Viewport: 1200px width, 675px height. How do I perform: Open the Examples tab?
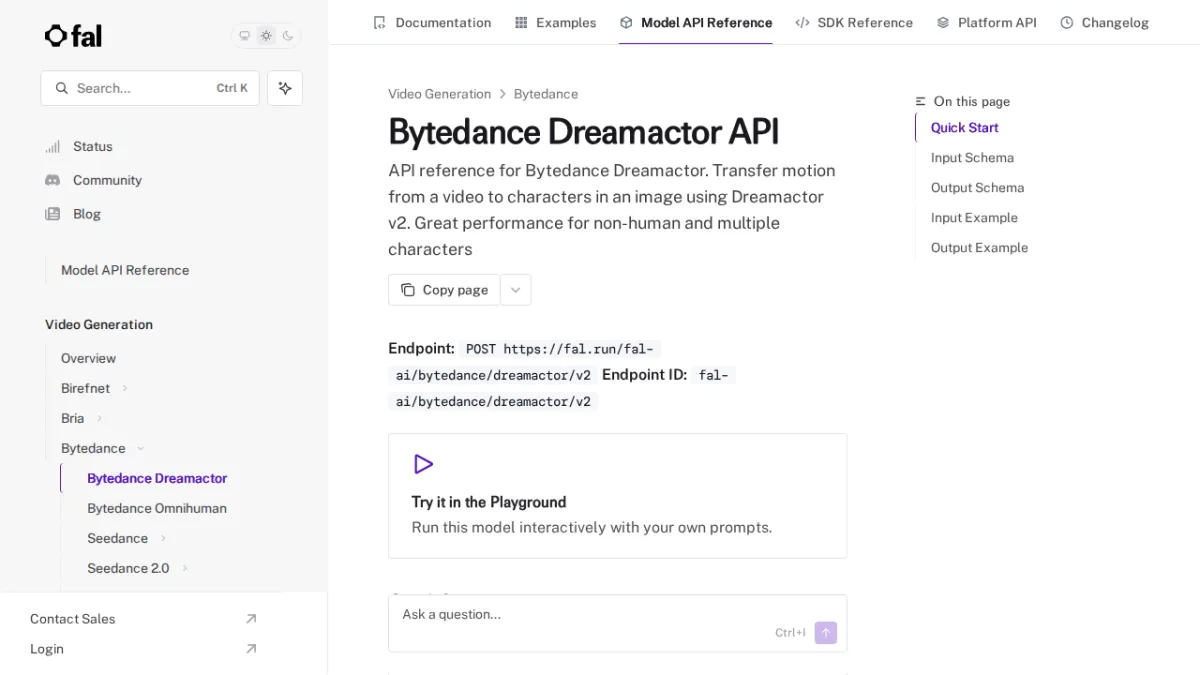coord(555,22)
